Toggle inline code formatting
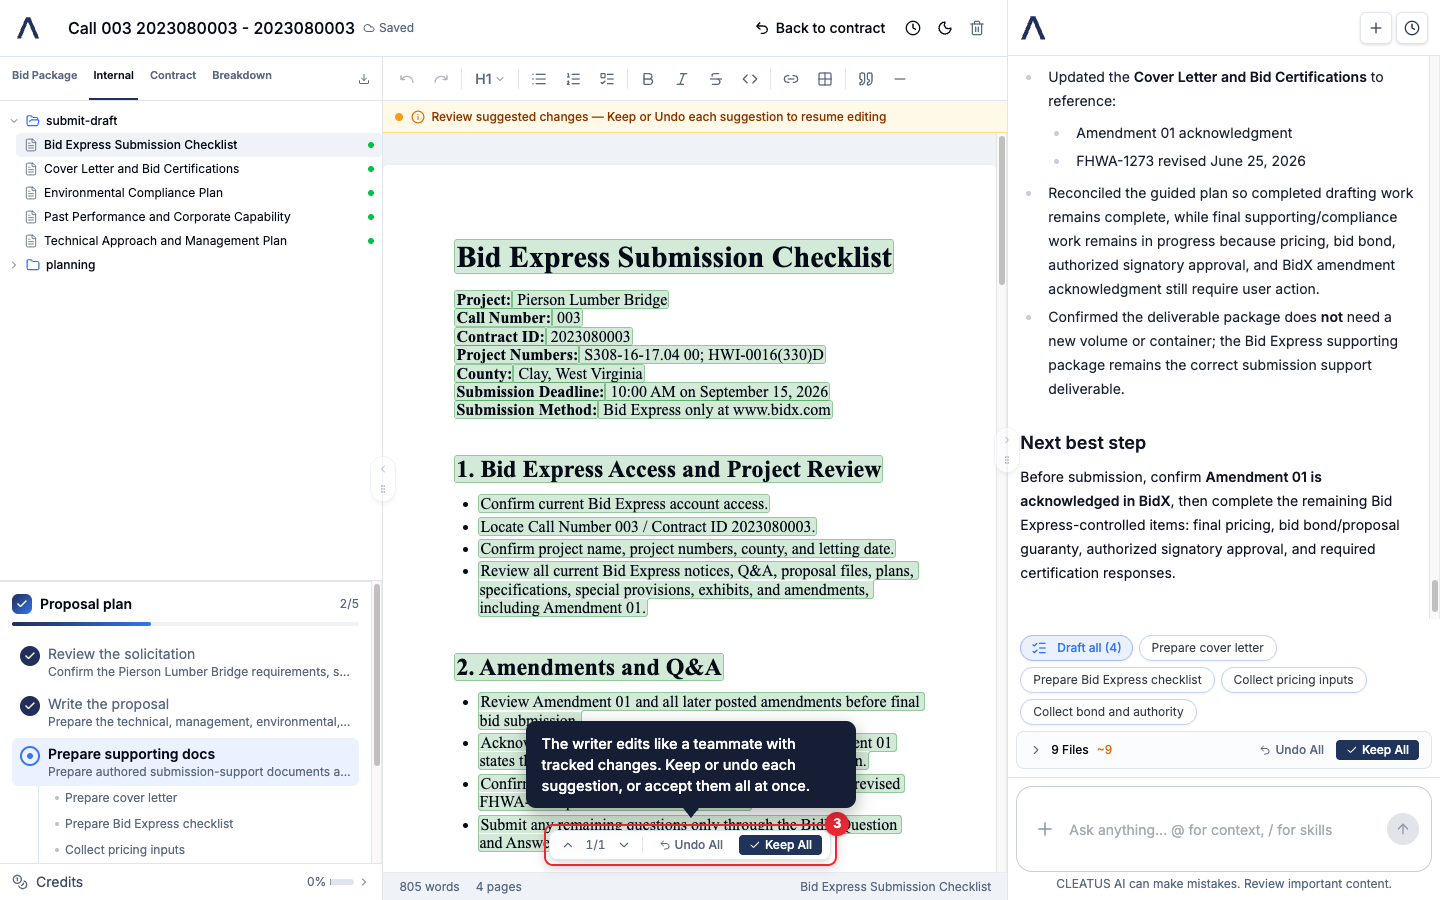Screen dimensions: 1440x900 click(x=750, y=79)
